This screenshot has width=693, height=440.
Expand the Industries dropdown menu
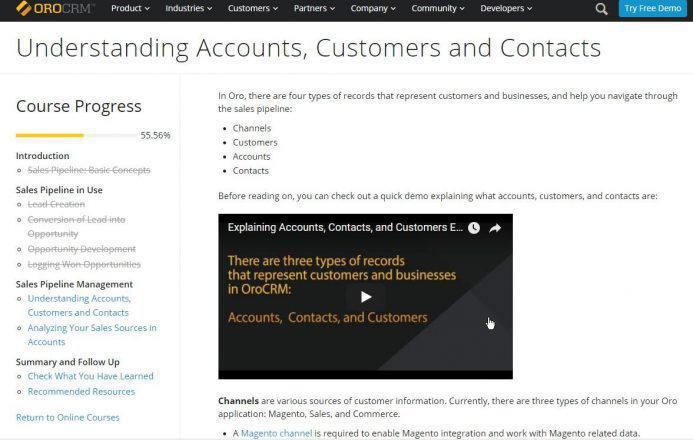tap(189, 8)
